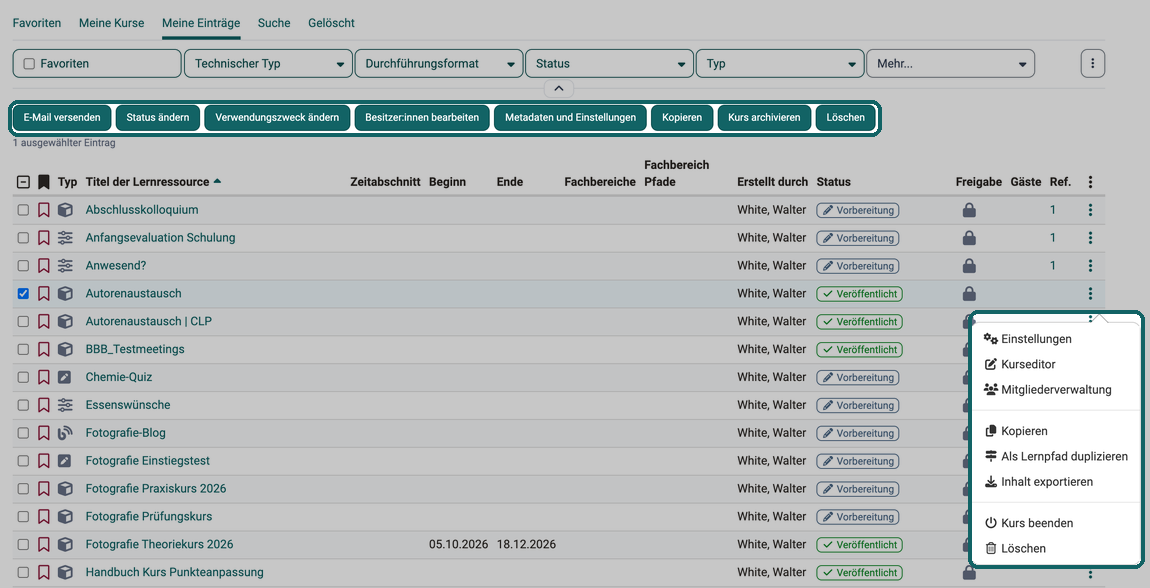Click bookmark icon for Essenswünsche row
This screenshot has height=588, width=1150.
click(44, 405)
